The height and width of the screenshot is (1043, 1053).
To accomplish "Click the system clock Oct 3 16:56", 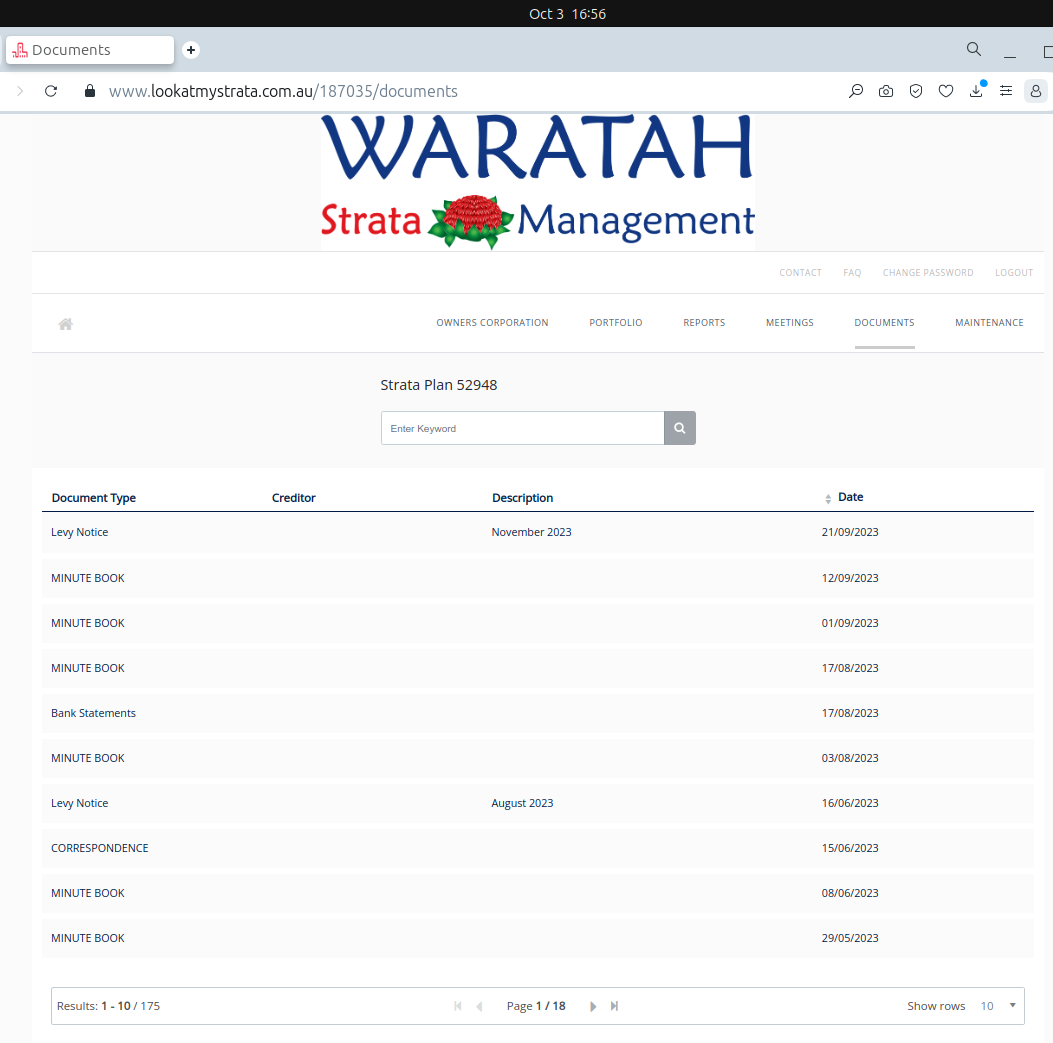I will [x=567, y=14].
